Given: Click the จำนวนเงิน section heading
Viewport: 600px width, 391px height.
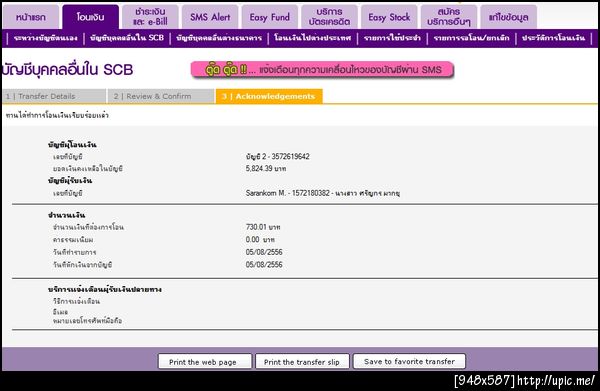Looking at the screenshot, I should coord(67,215).
